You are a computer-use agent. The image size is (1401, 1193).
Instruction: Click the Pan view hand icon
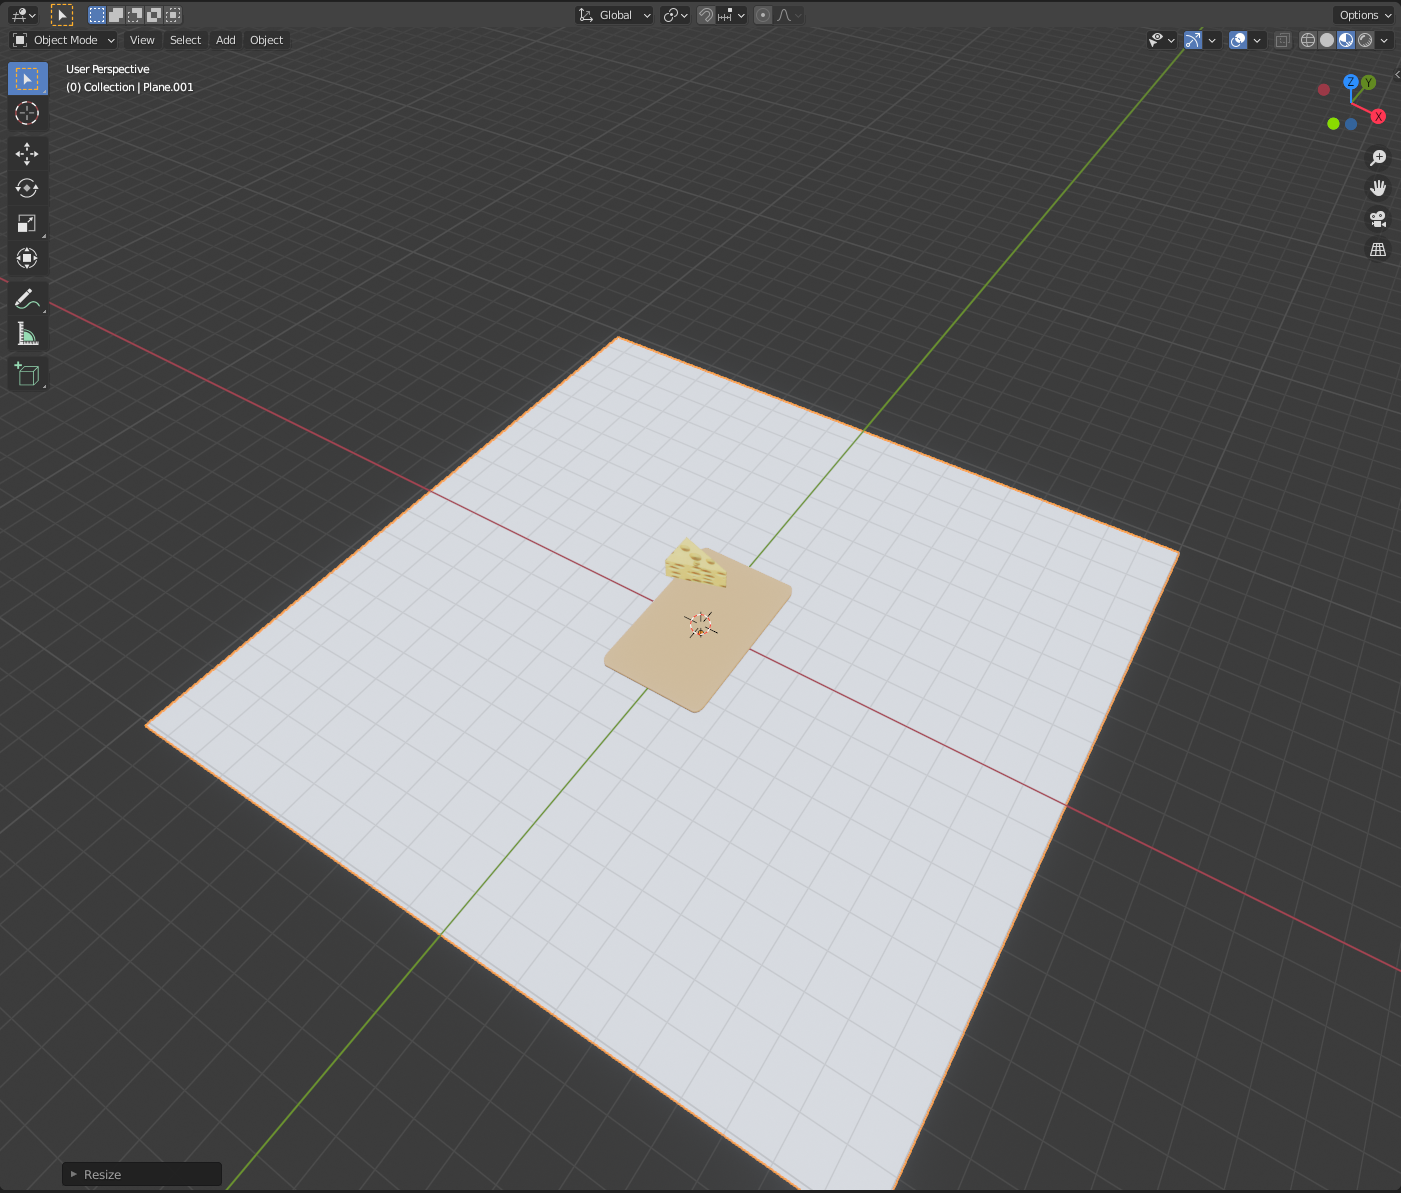1378,188
